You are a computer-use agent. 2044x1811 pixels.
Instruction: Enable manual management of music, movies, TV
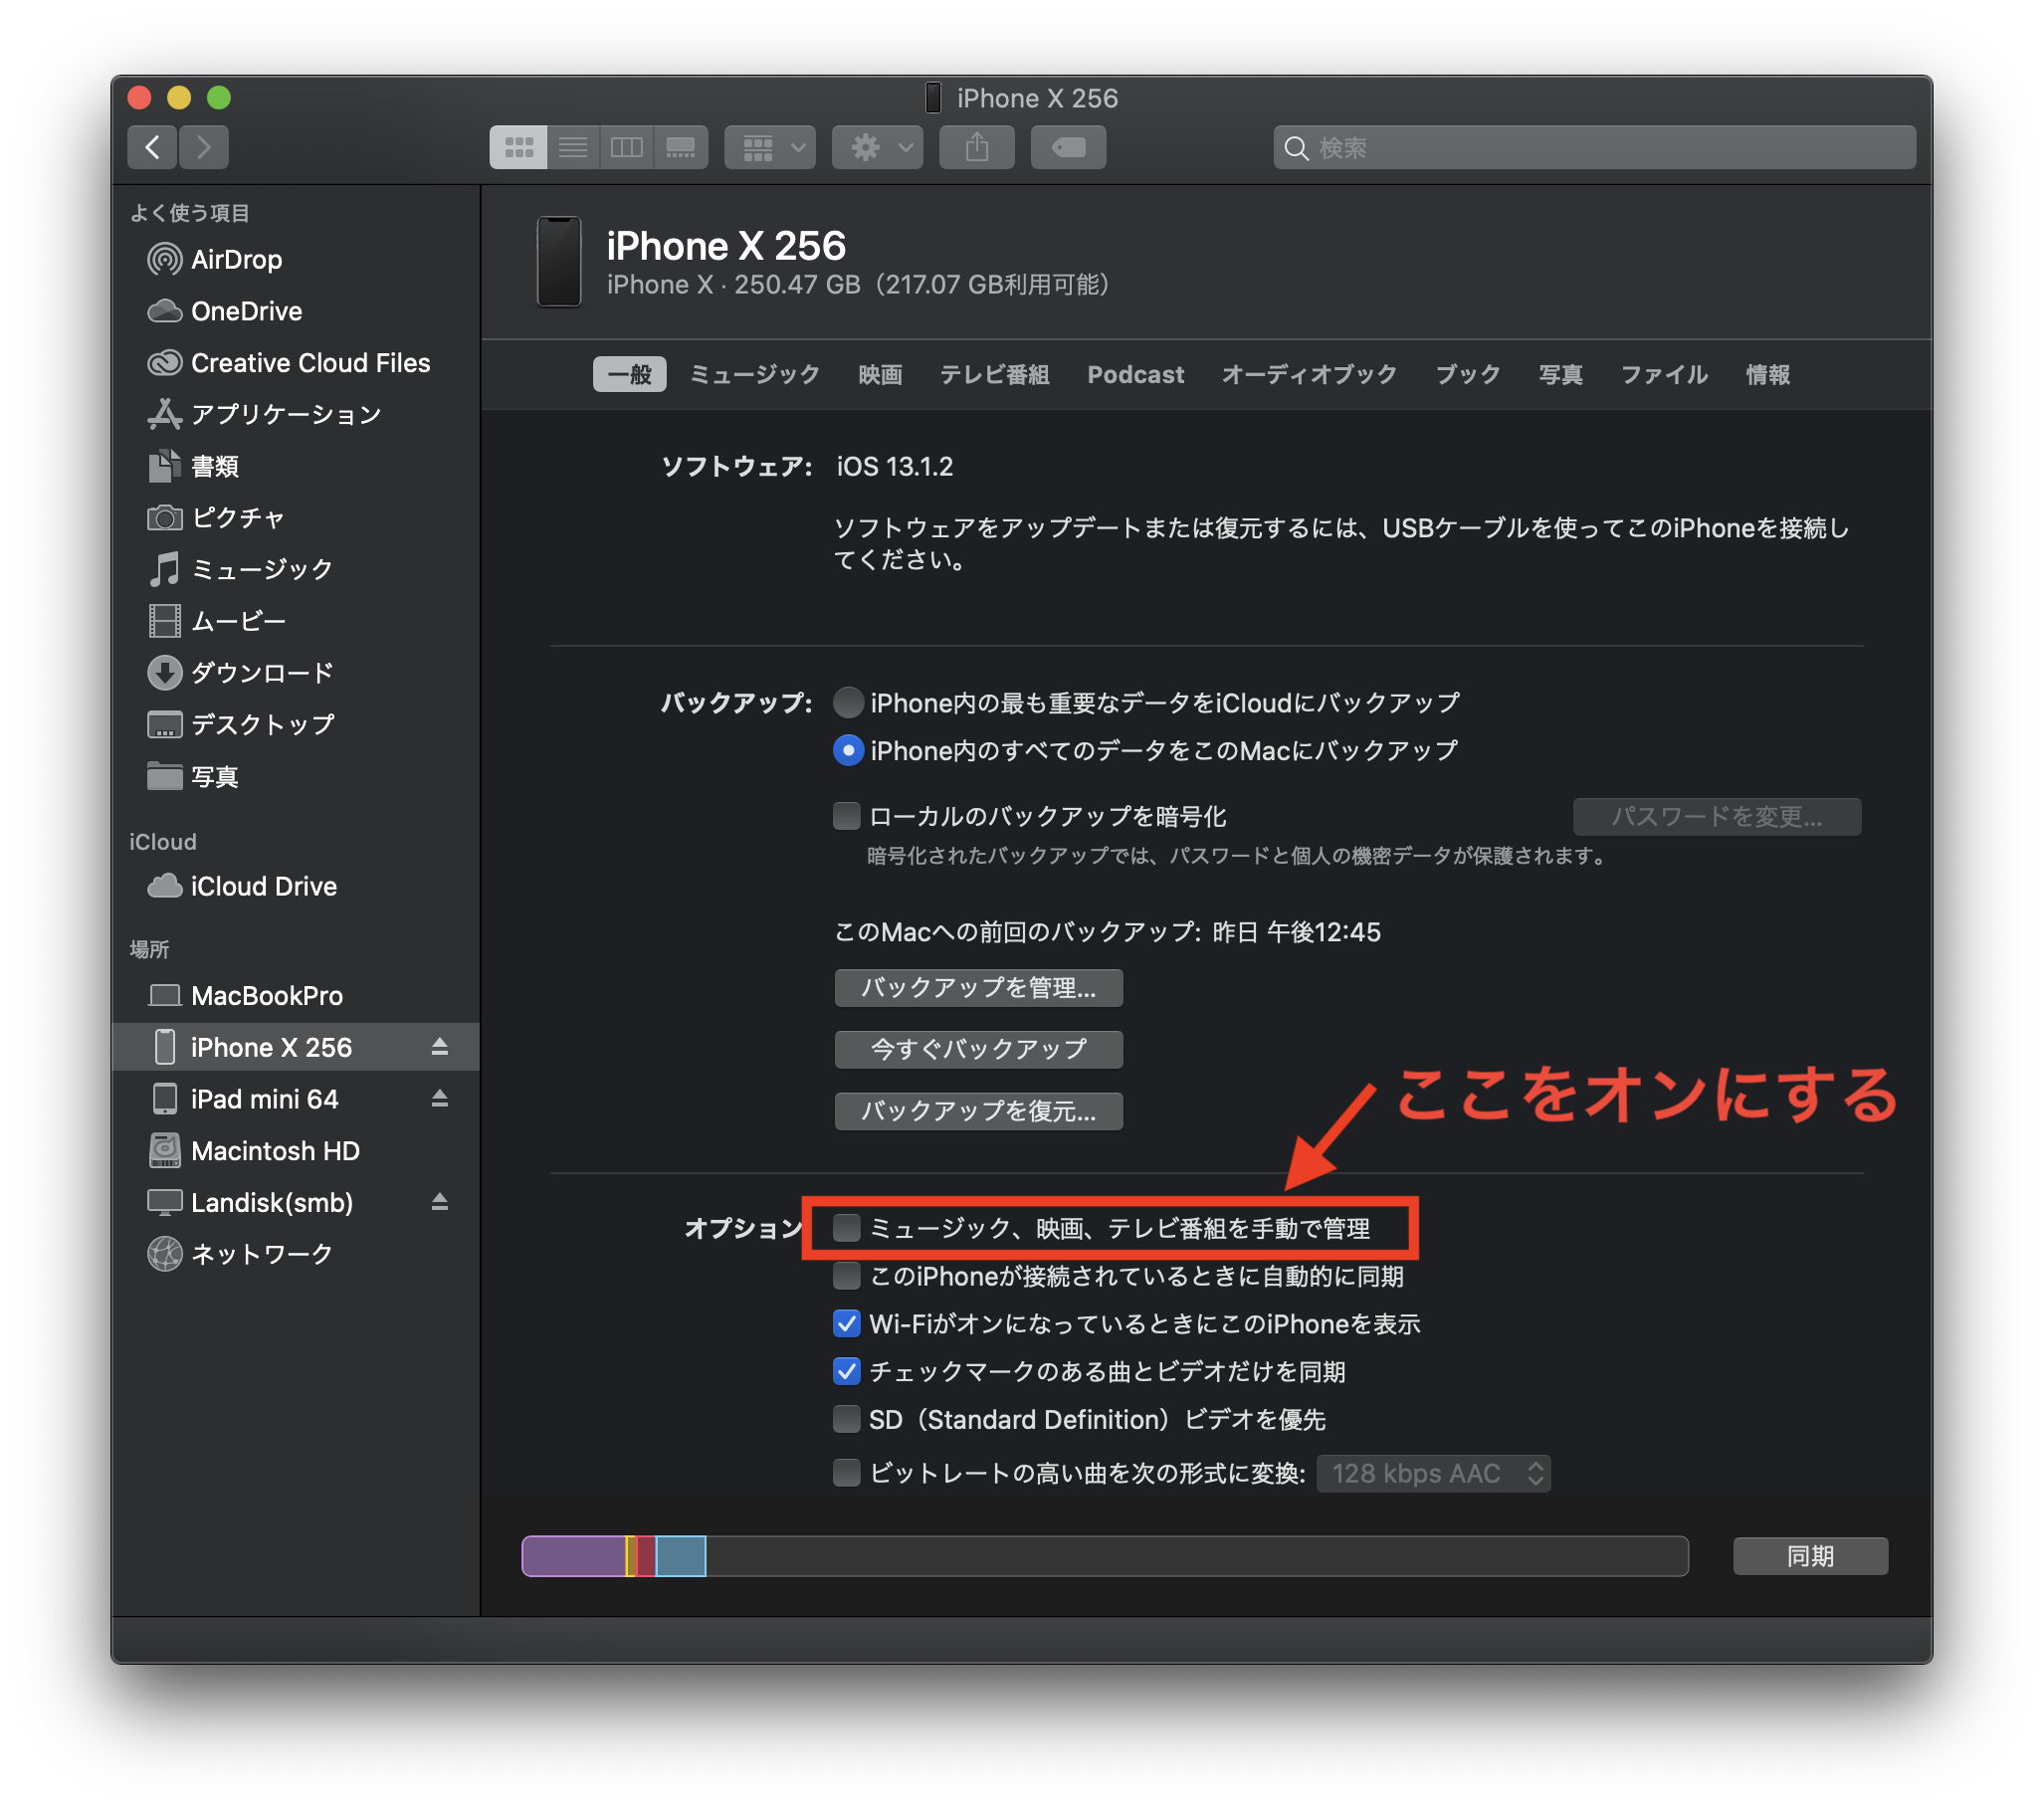tap(847, 1228)
